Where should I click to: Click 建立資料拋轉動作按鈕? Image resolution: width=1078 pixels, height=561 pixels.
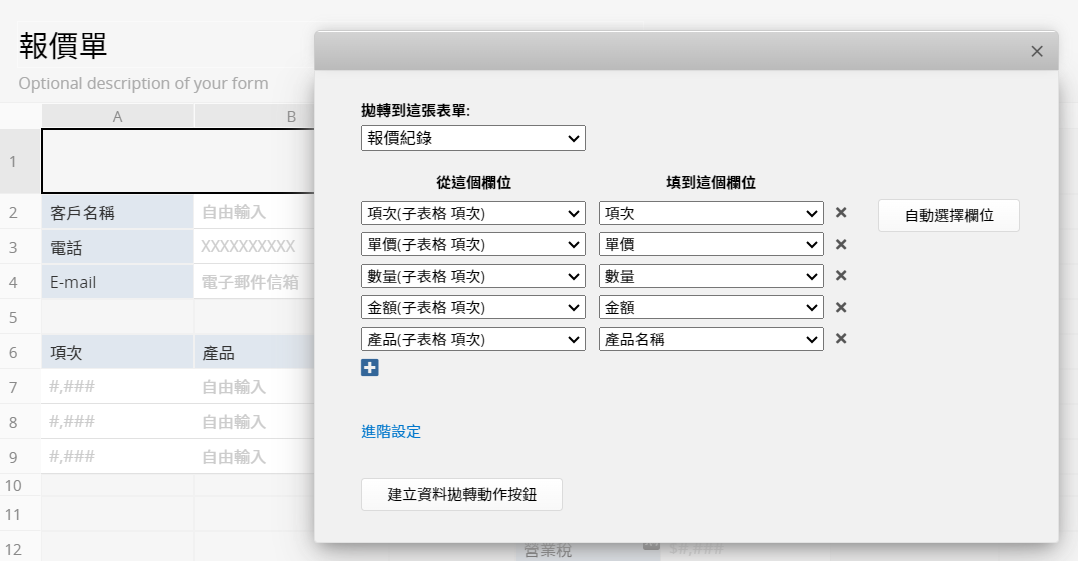(x=461, y=494)
